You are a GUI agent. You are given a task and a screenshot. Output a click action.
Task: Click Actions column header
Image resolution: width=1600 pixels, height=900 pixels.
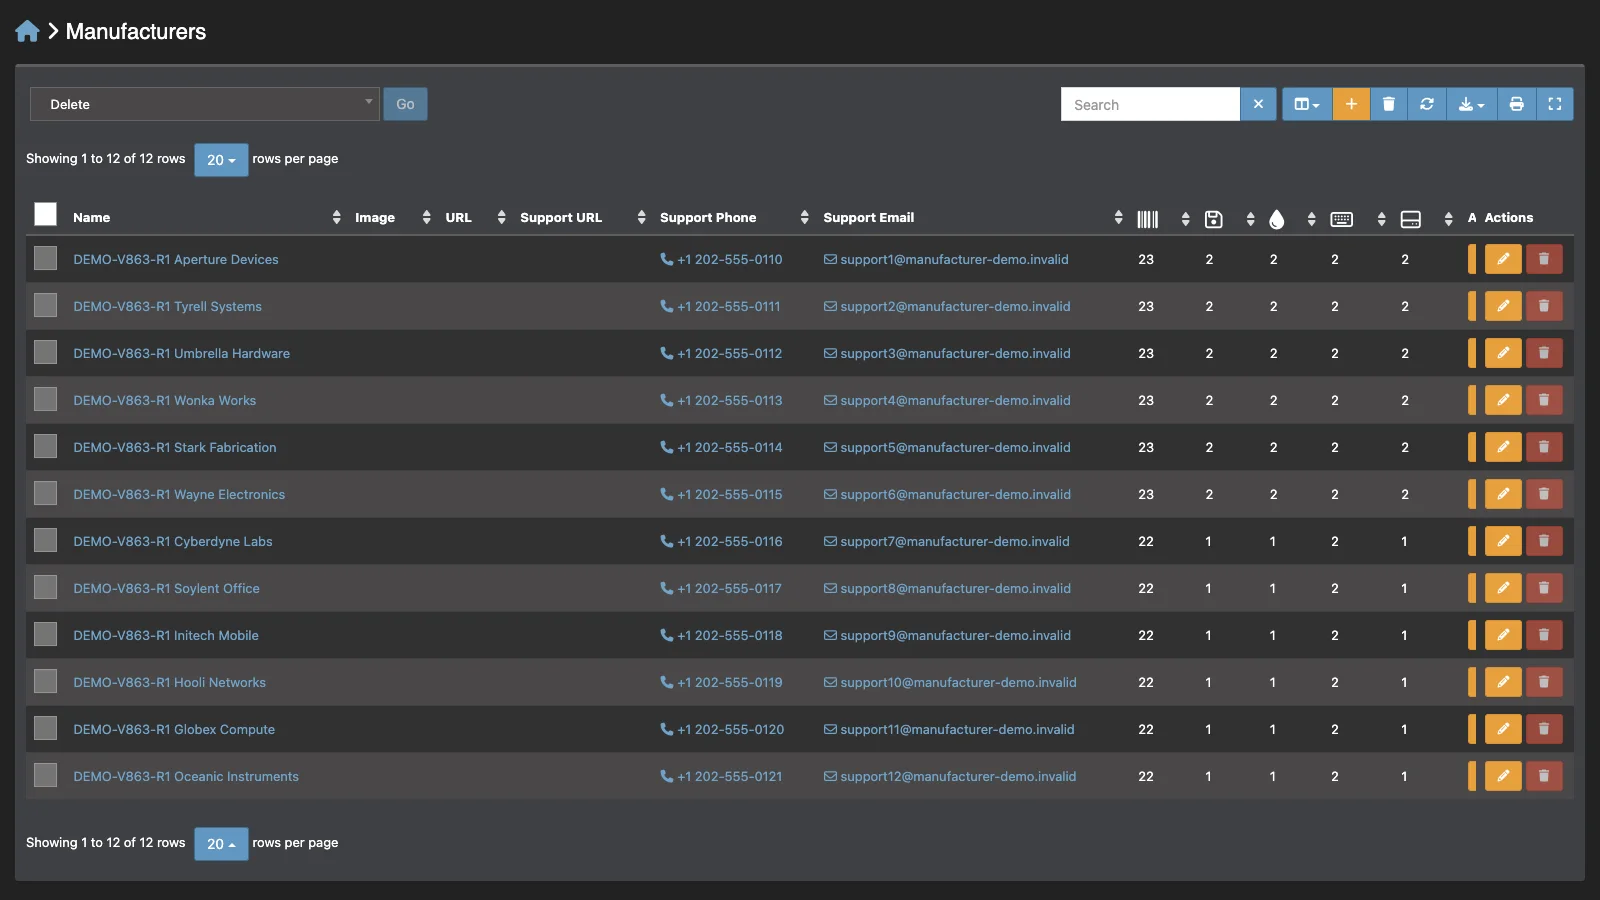point(1508,218)
